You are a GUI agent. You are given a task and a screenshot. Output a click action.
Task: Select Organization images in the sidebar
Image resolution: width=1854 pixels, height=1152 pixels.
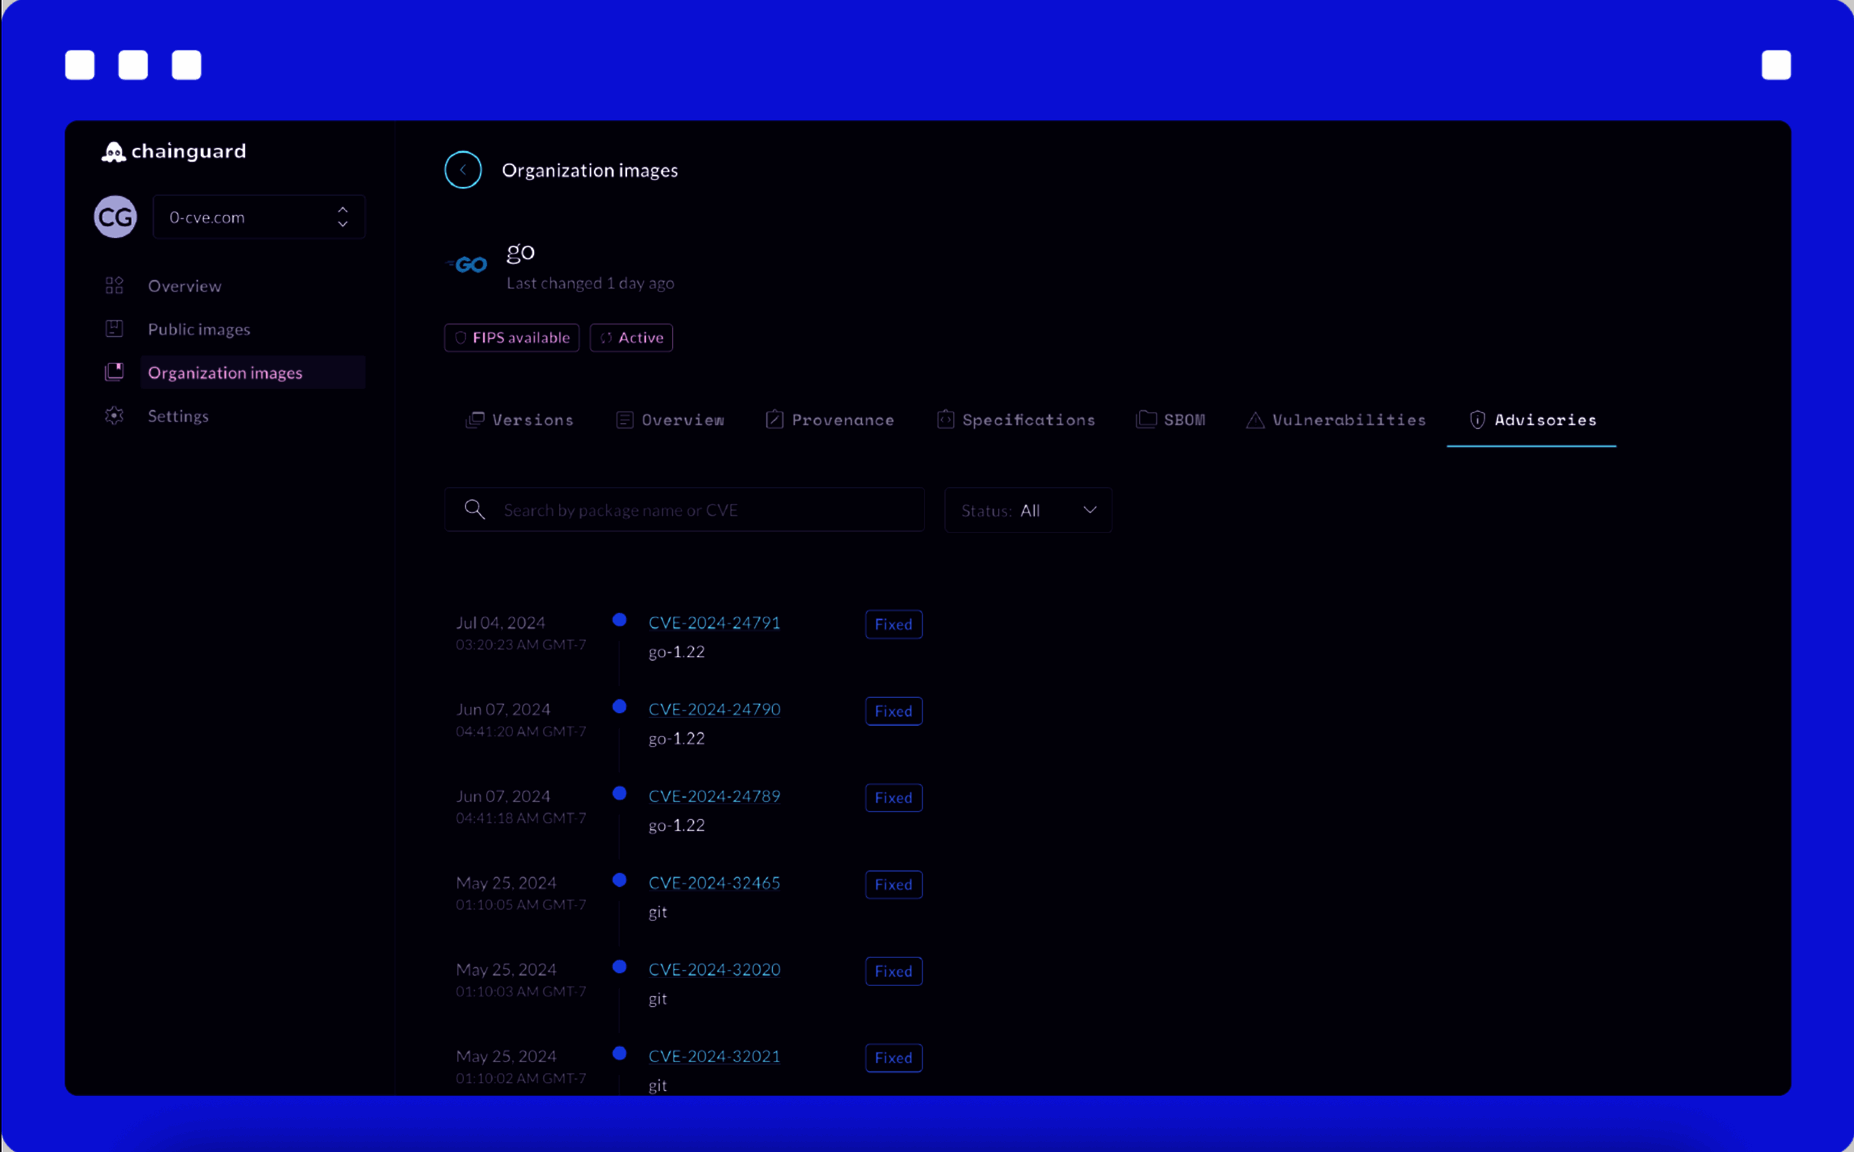click(225, 371)
